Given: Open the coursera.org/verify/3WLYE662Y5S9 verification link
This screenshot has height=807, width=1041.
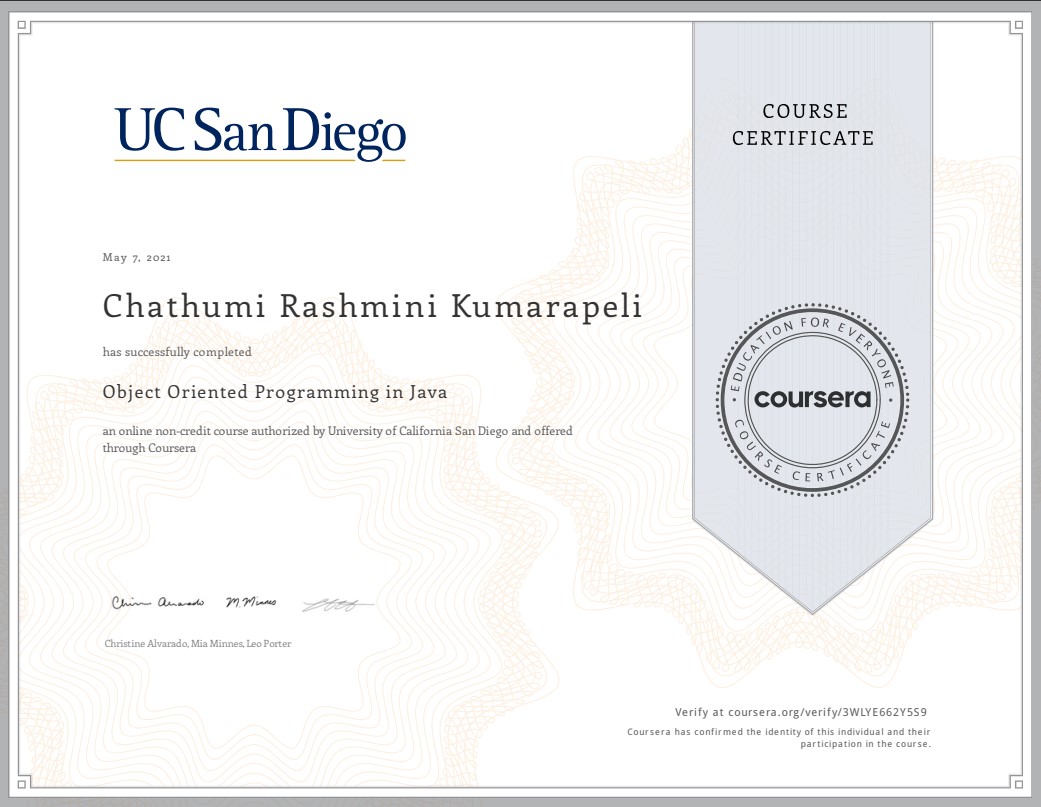Looking at the screenshot, I should pyautogui.click(x=827, y=712).
